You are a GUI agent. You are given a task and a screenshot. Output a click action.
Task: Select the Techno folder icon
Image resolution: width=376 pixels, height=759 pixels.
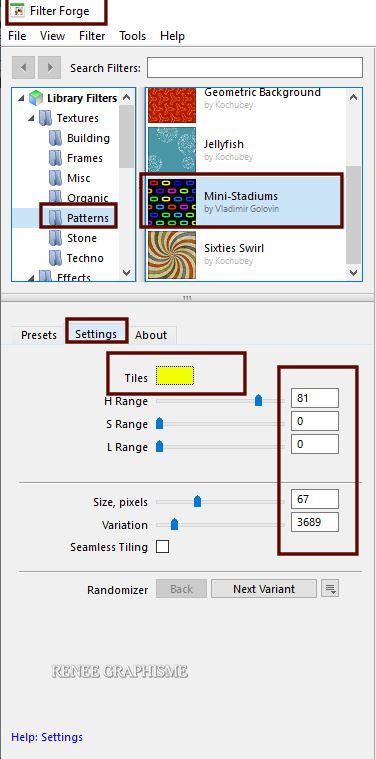56,258
